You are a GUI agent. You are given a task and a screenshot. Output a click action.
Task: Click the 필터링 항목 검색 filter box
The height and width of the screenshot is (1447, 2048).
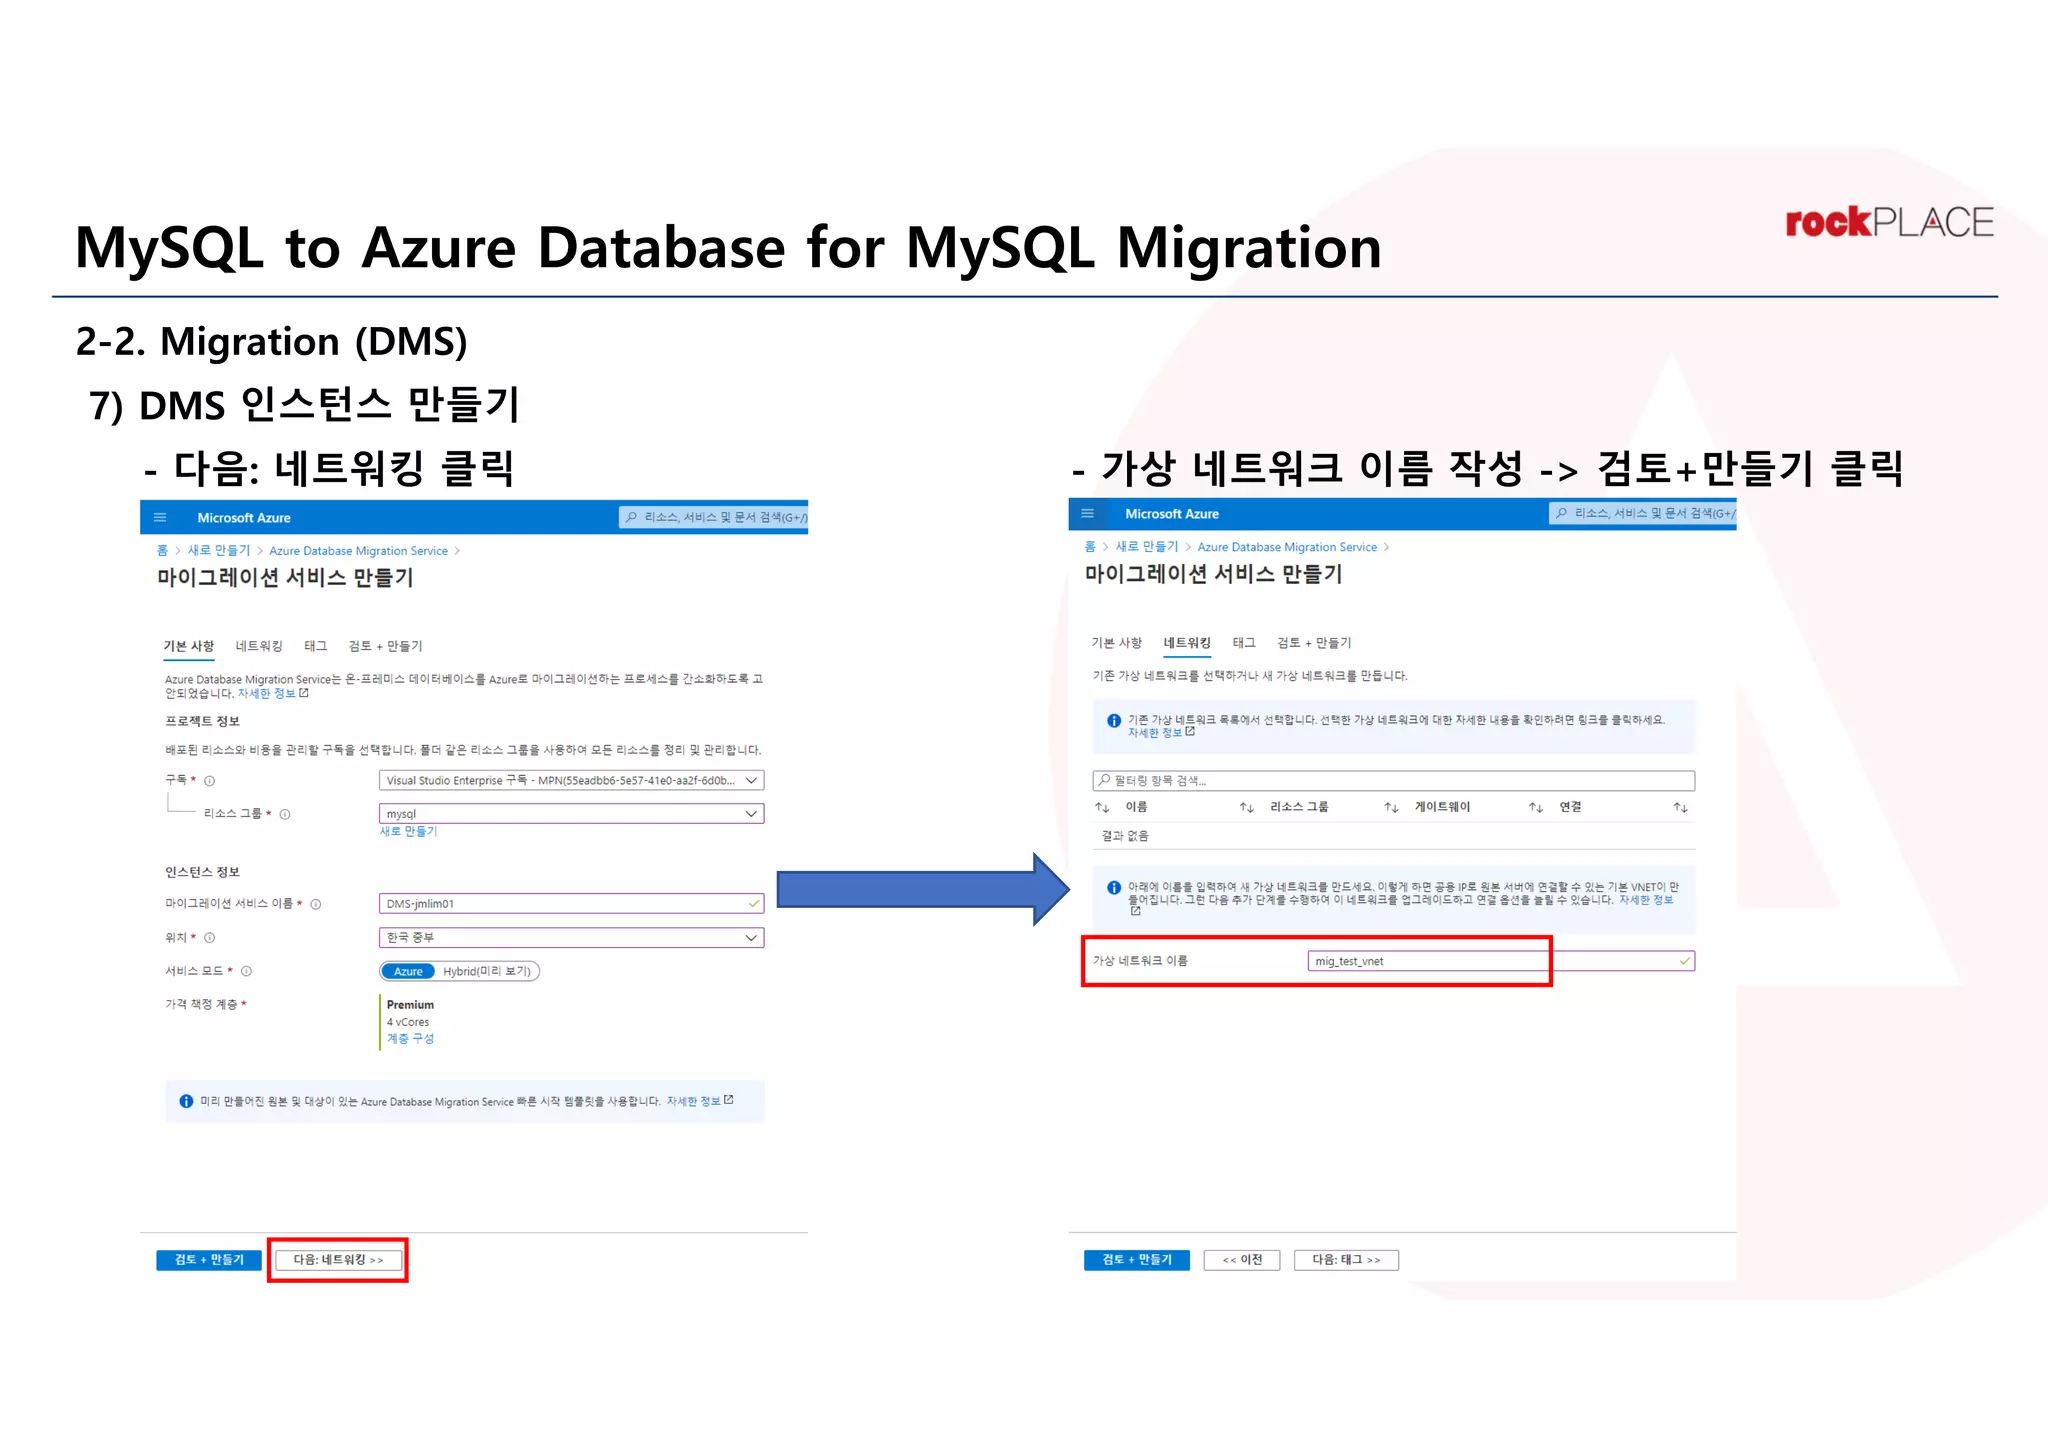tap(1393, 780)
